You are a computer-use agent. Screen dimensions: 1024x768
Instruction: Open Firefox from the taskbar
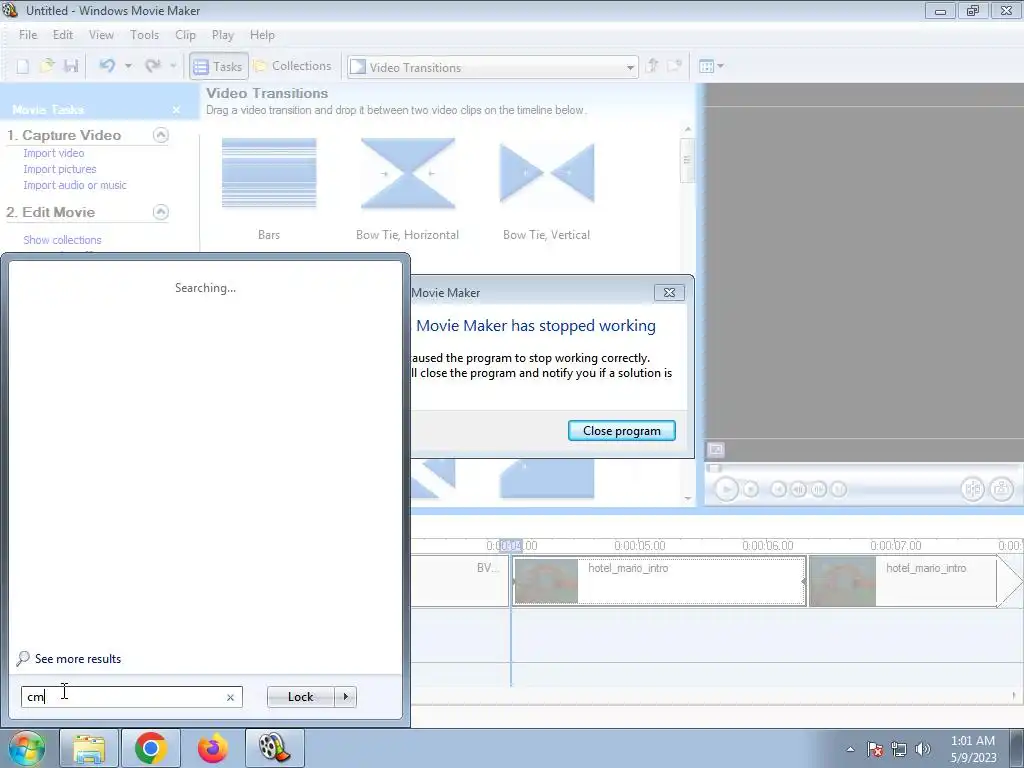point(213,748)
